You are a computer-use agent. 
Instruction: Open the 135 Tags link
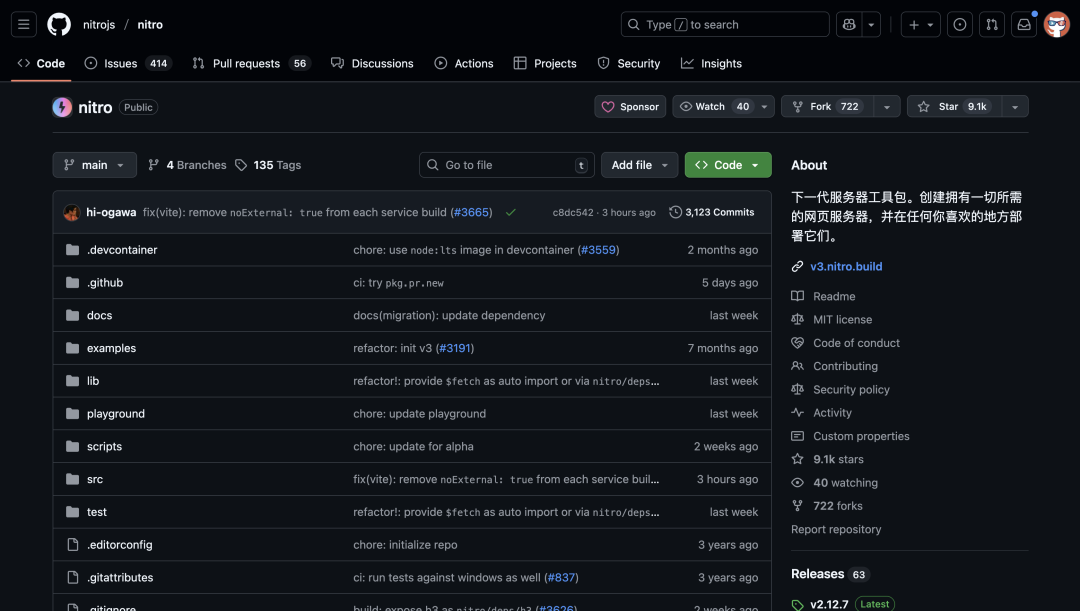pyautogui.click(x=268, y=165)
